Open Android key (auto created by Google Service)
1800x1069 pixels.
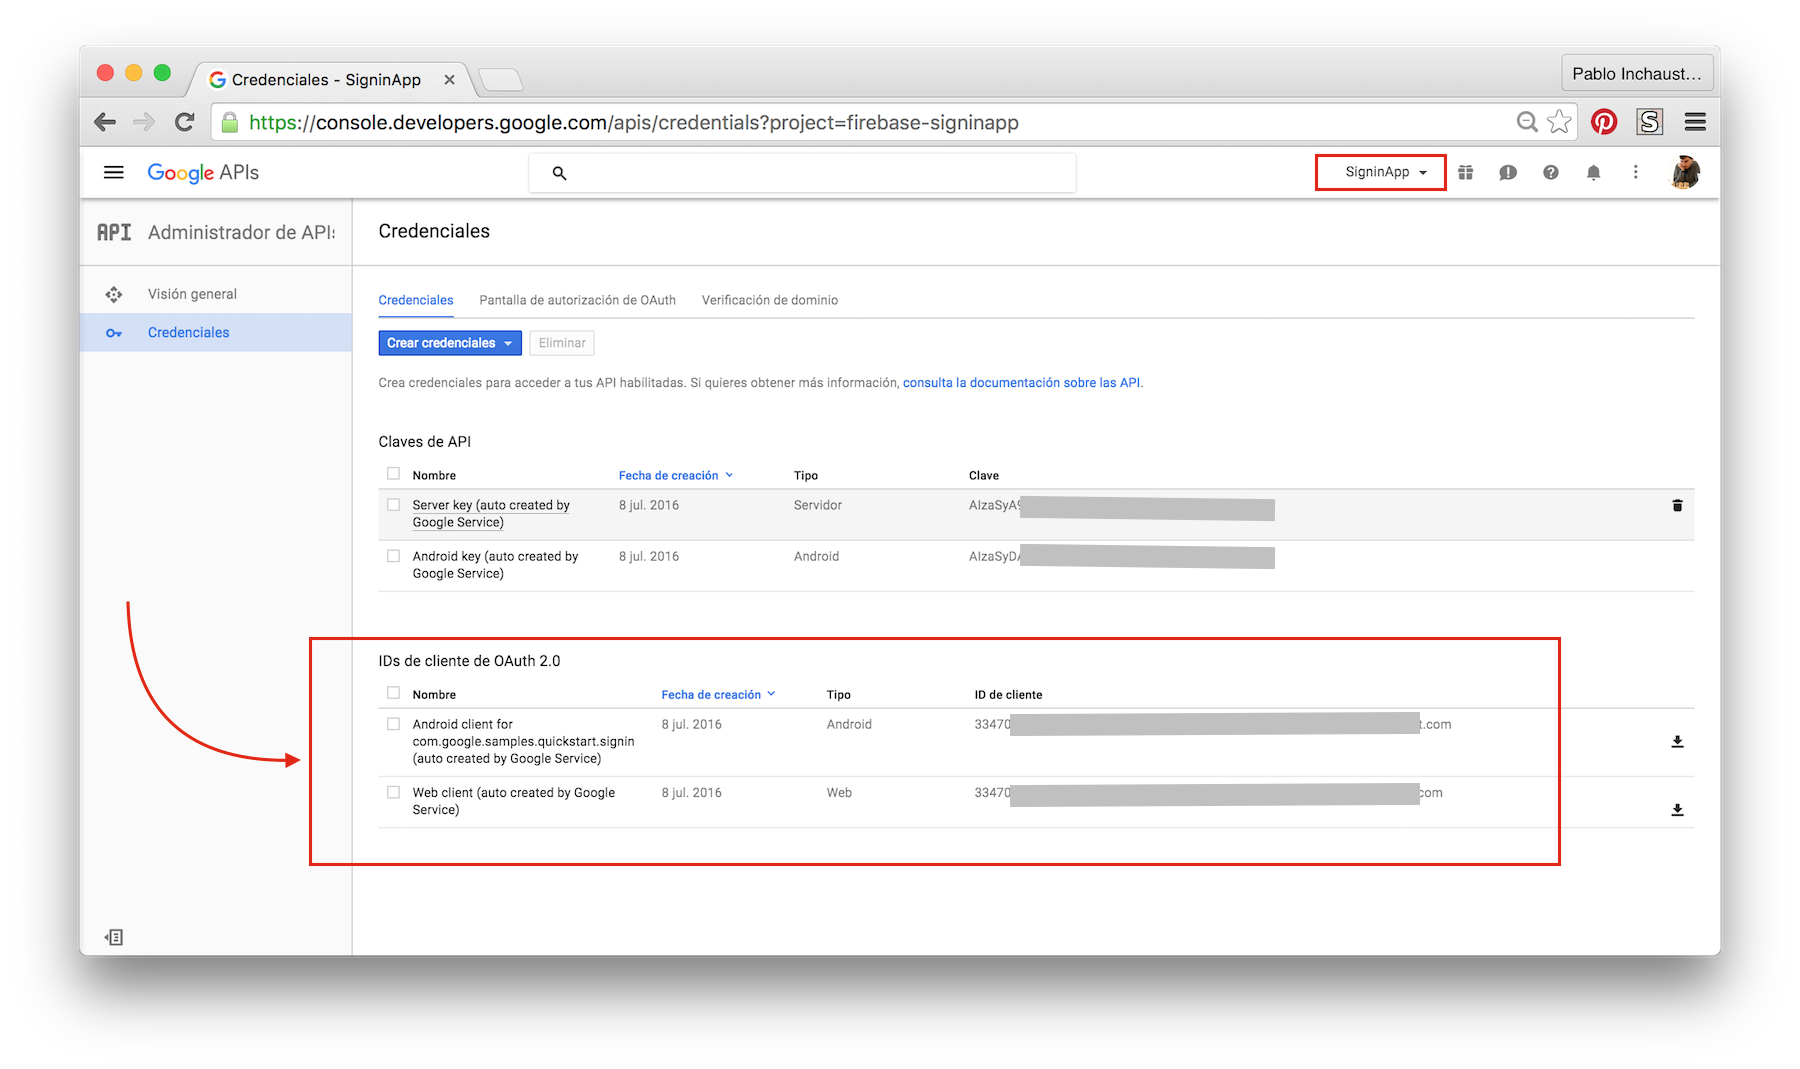coord(495,565)
